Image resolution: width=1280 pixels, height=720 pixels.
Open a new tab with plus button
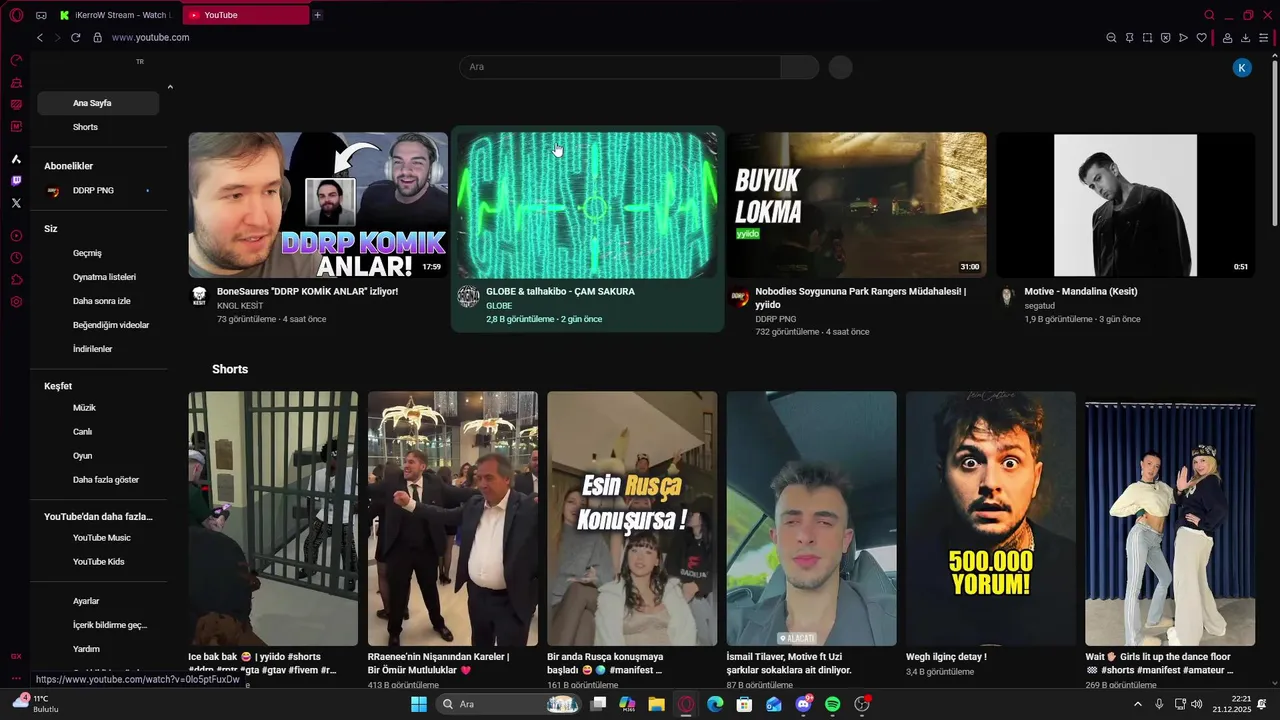[317, 15]
